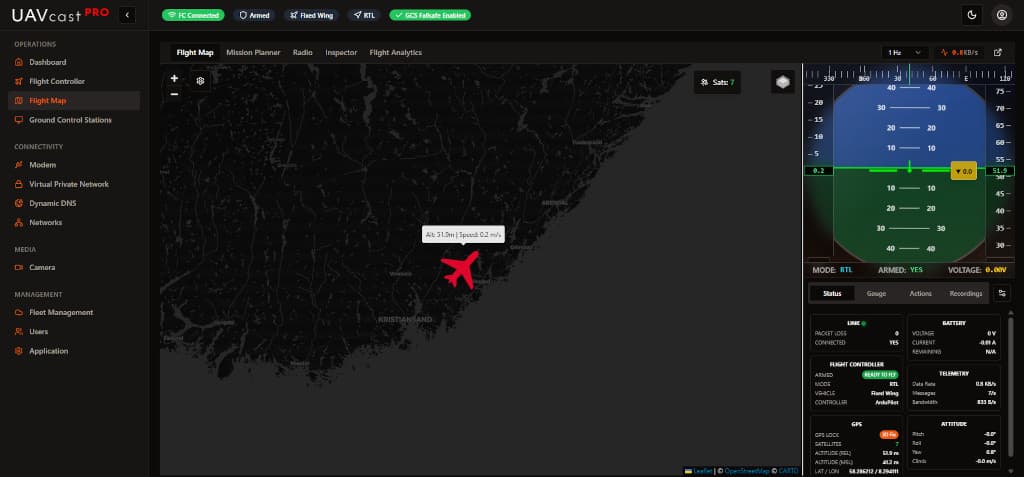Open the Networks page
Viewport: 1024px width, 477px height.
[45, 223]
